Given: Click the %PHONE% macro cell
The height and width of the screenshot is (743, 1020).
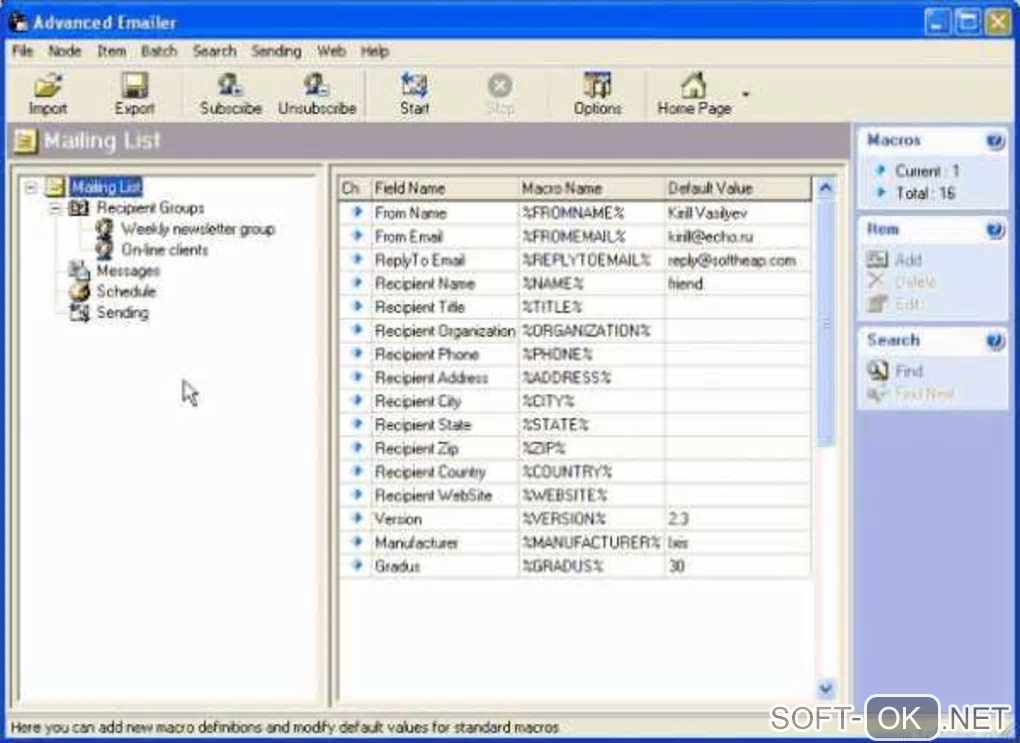Looking at the screenshot, I should (591, 354).
